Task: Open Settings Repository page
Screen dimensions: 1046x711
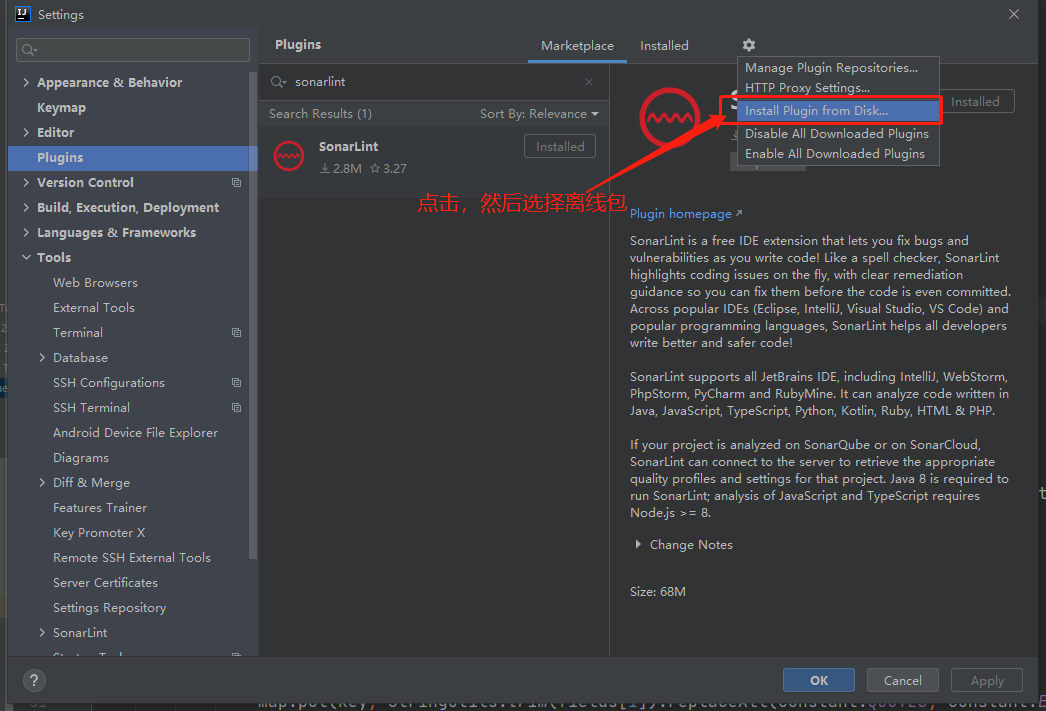Action: [109, 608]
